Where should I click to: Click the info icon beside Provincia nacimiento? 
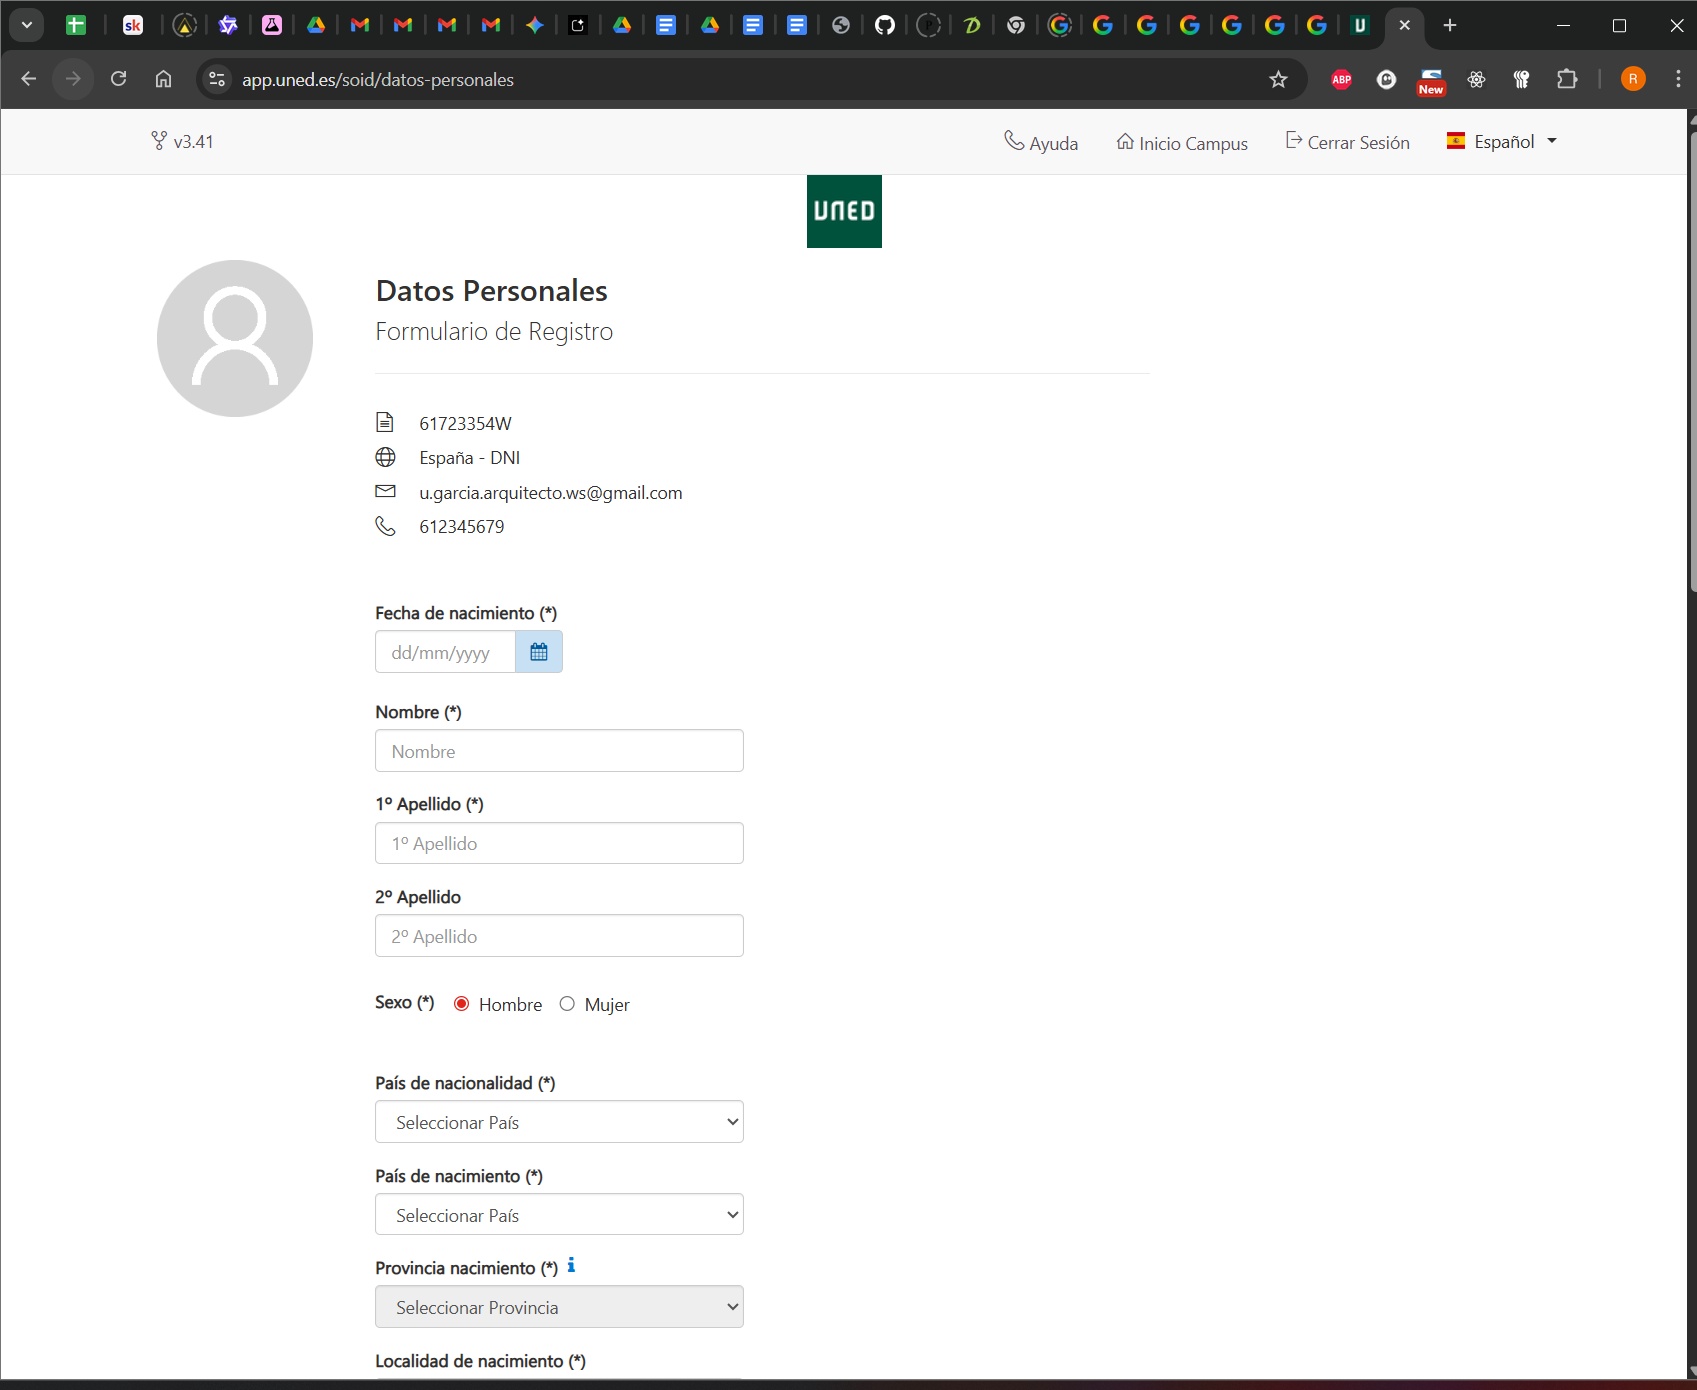tap(571, 1266)
